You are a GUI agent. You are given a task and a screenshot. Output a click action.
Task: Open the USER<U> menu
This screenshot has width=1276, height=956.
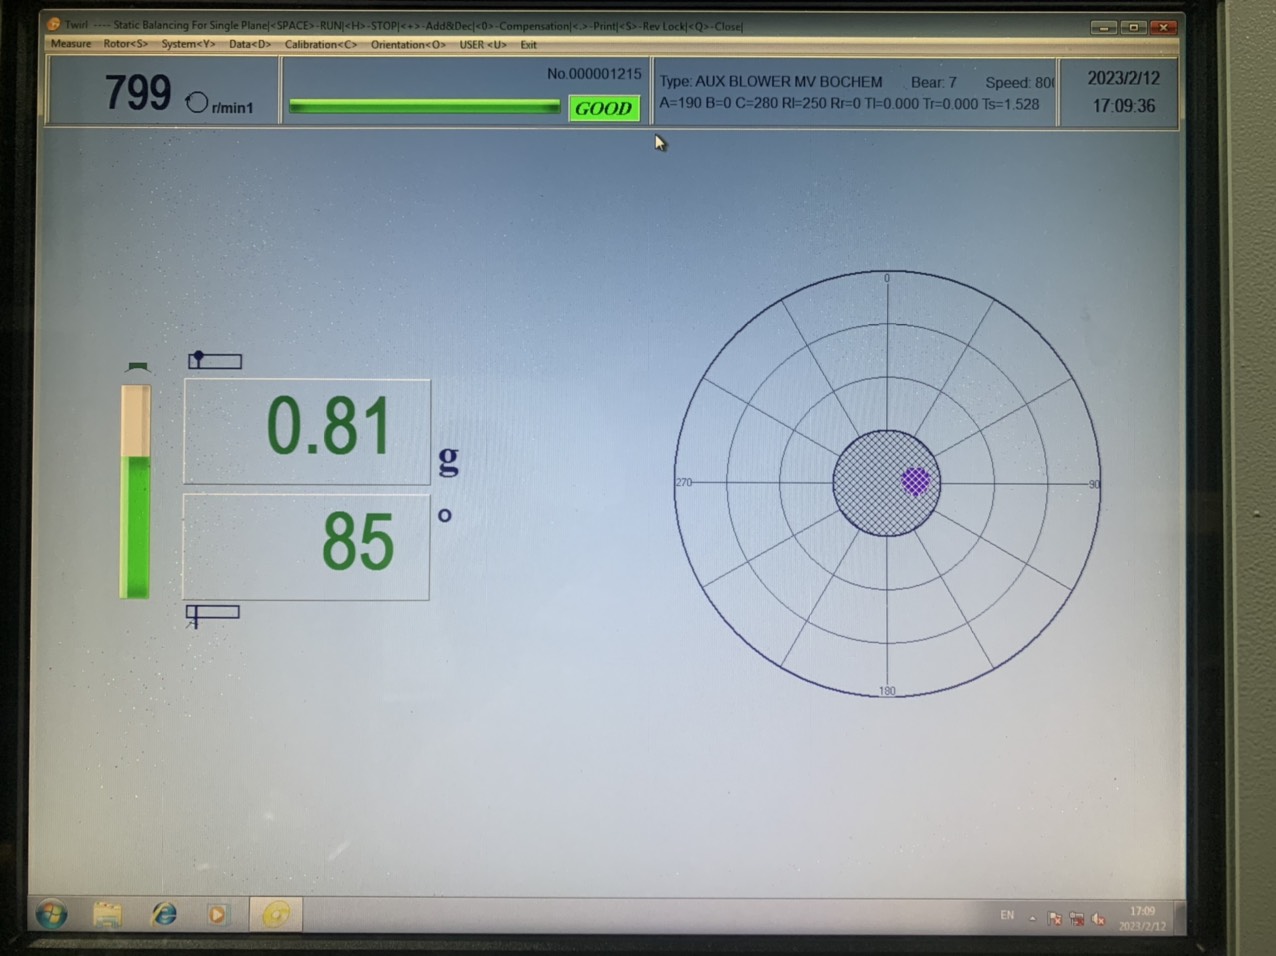[483, 44]
